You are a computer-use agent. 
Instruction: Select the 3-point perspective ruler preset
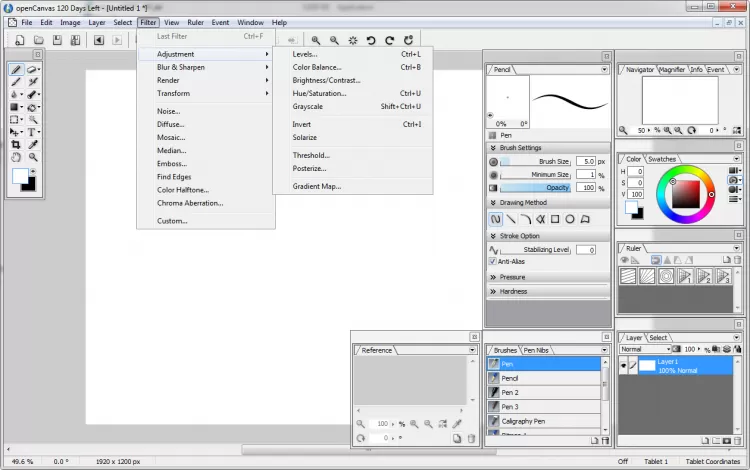[723, 276]
